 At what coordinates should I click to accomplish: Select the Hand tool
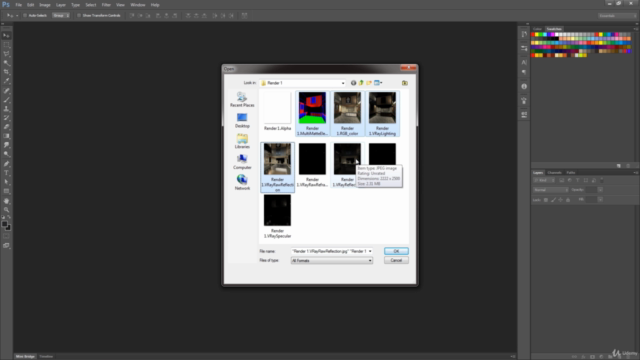pos(6,201)
